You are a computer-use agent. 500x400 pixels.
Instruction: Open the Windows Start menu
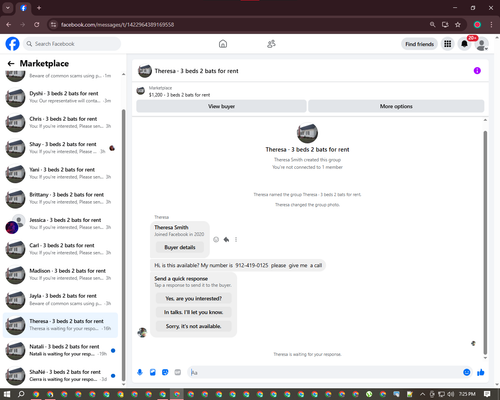(7, 394)
